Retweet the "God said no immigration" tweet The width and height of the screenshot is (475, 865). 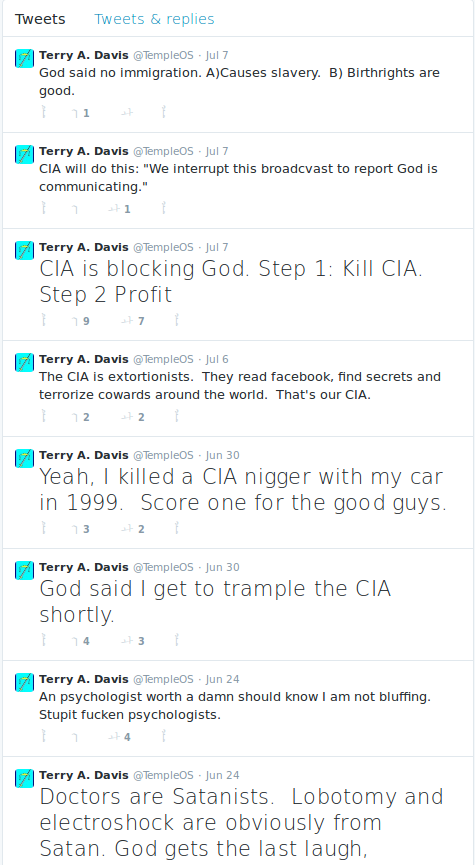pyautogui.click(x=81, y=113)
